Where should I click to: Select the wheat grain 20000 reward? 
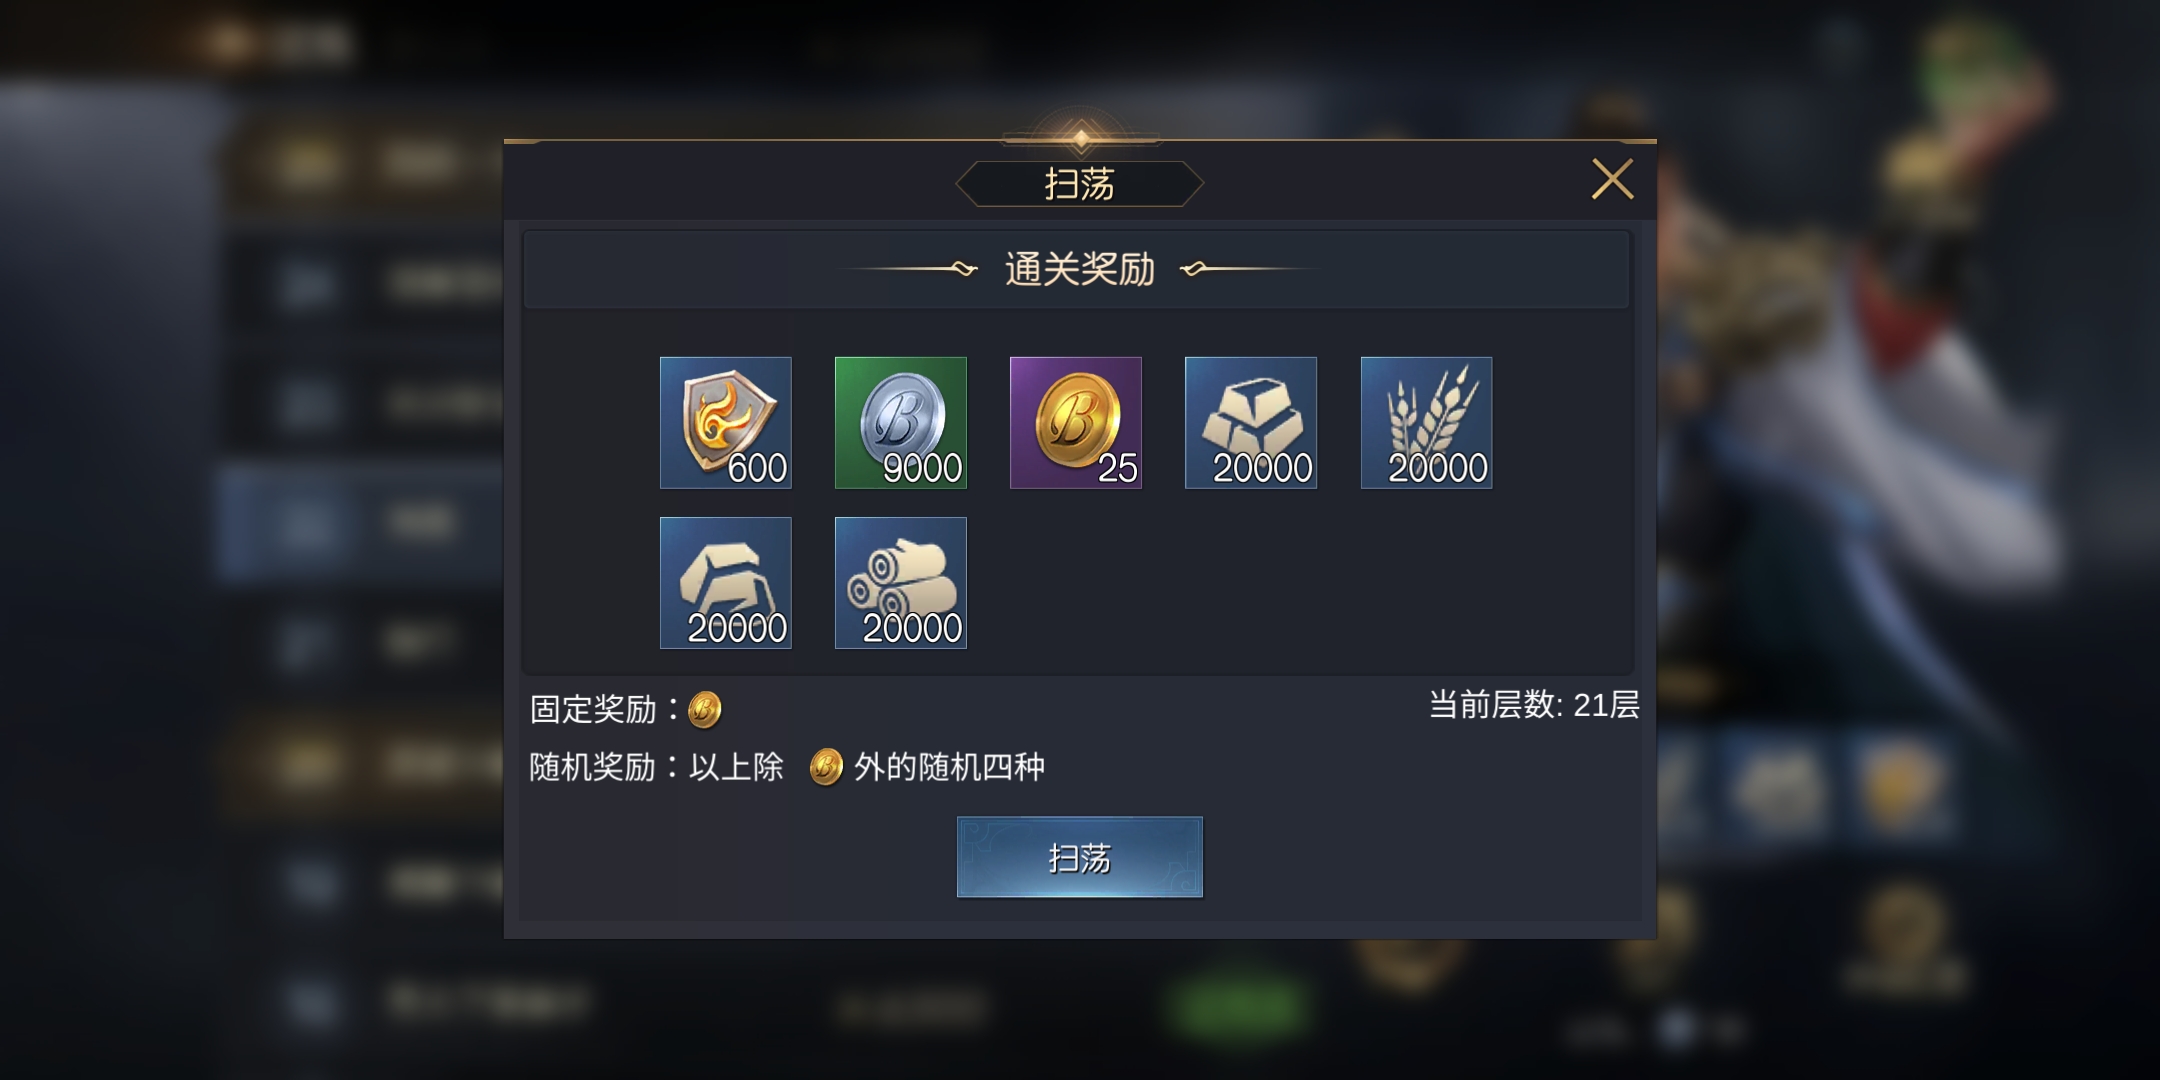point(1426,422)
